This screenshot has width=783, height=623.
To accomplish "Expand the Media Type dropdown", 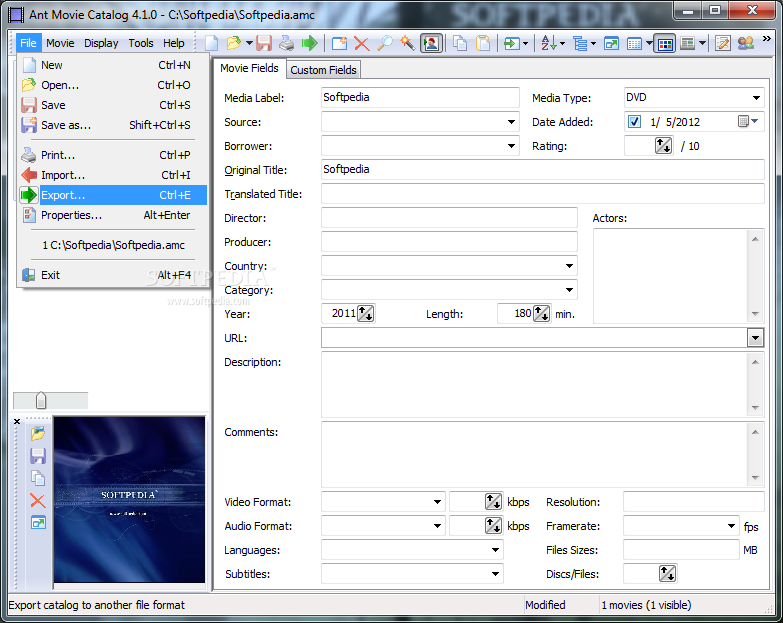I will pos(756,98).
